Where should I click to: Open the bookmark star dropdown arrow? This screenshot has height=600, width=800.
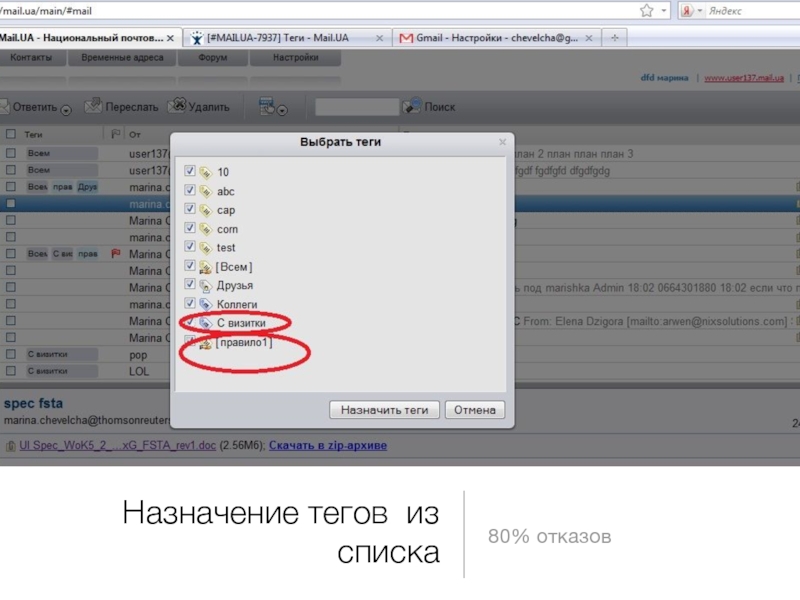(664, 11)
